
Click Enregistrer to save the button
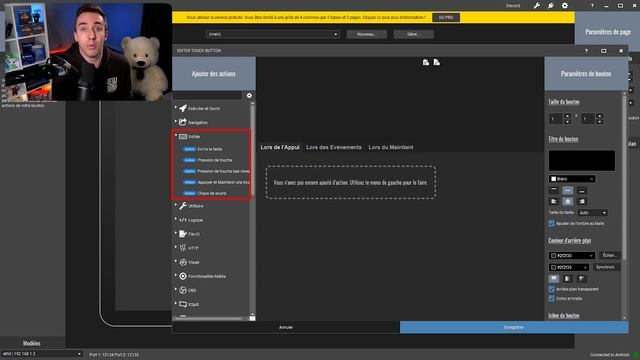point(514,327)
